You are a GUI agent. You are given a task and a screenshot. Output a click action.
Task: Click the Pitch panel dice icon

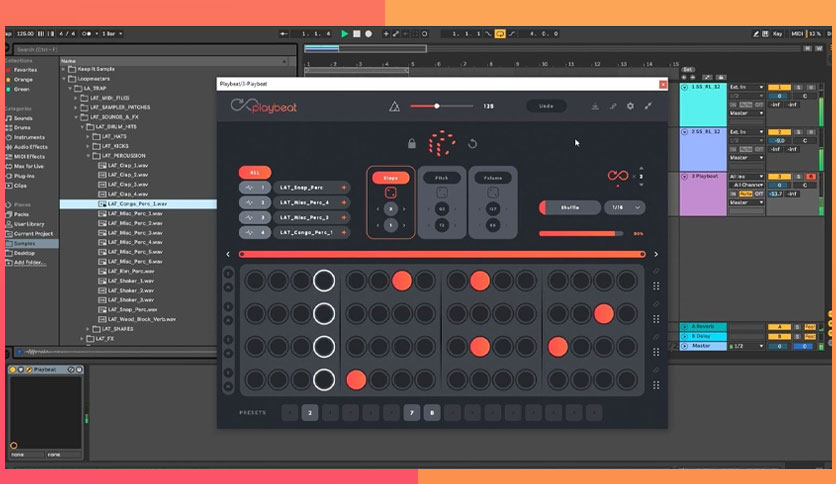coord(442,192)
